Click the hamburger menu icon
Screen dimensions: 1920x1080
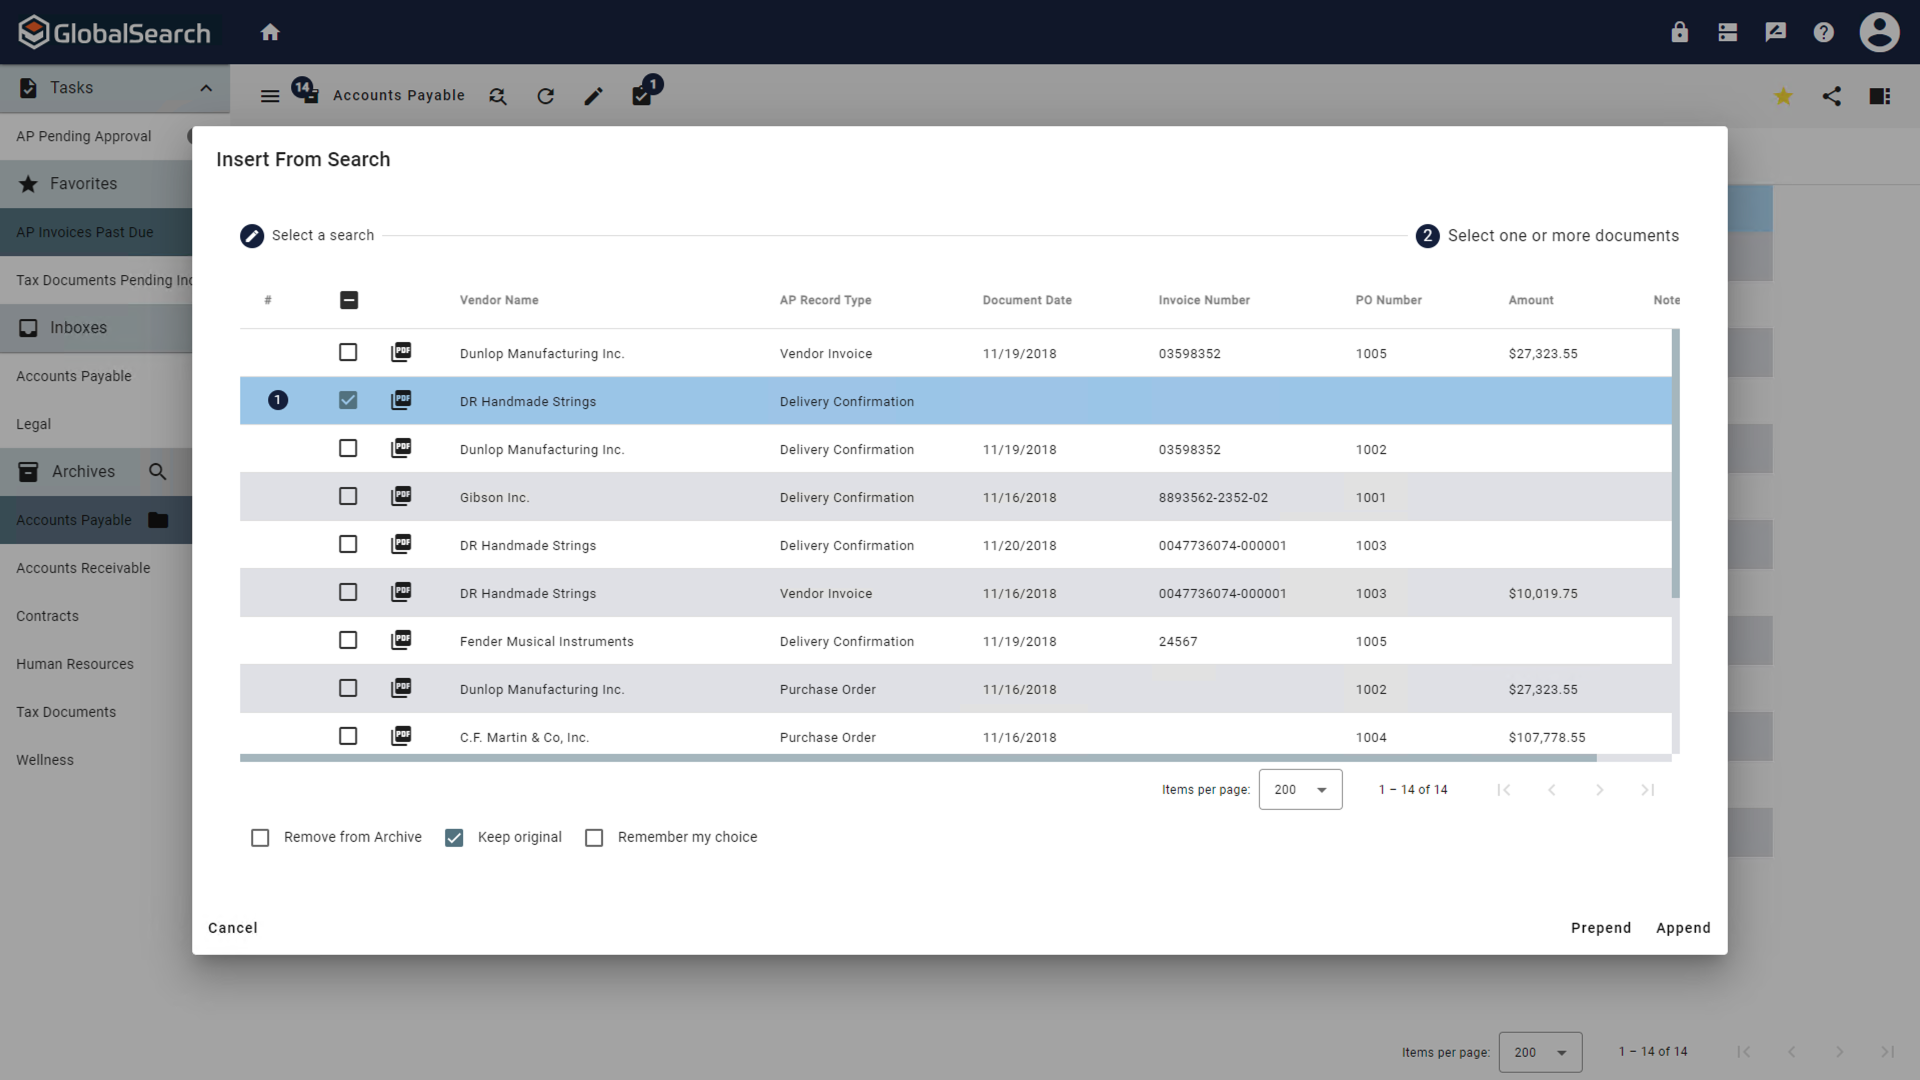[270, 96]
